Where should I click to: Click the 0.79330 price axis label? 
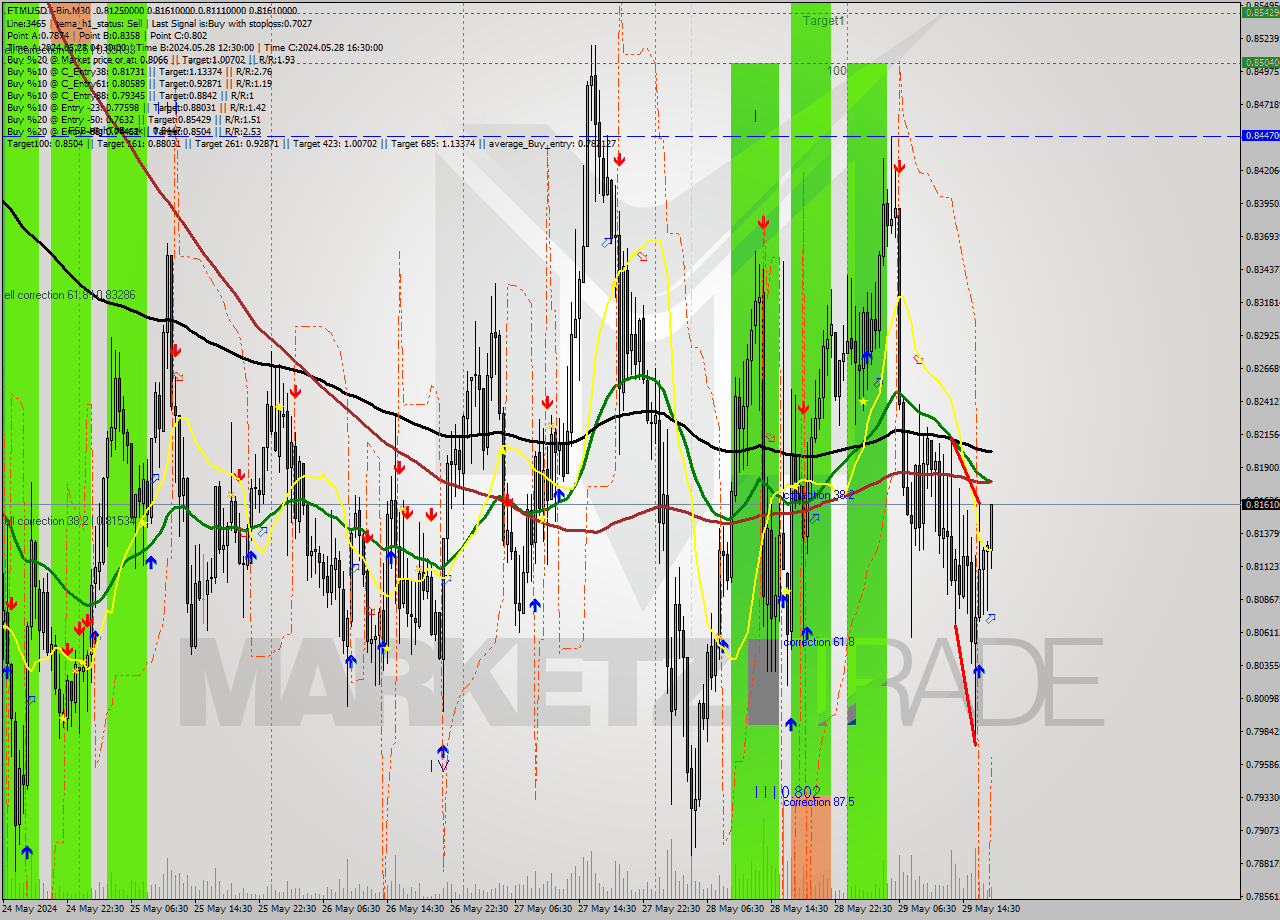click(x=1263, y=797)
